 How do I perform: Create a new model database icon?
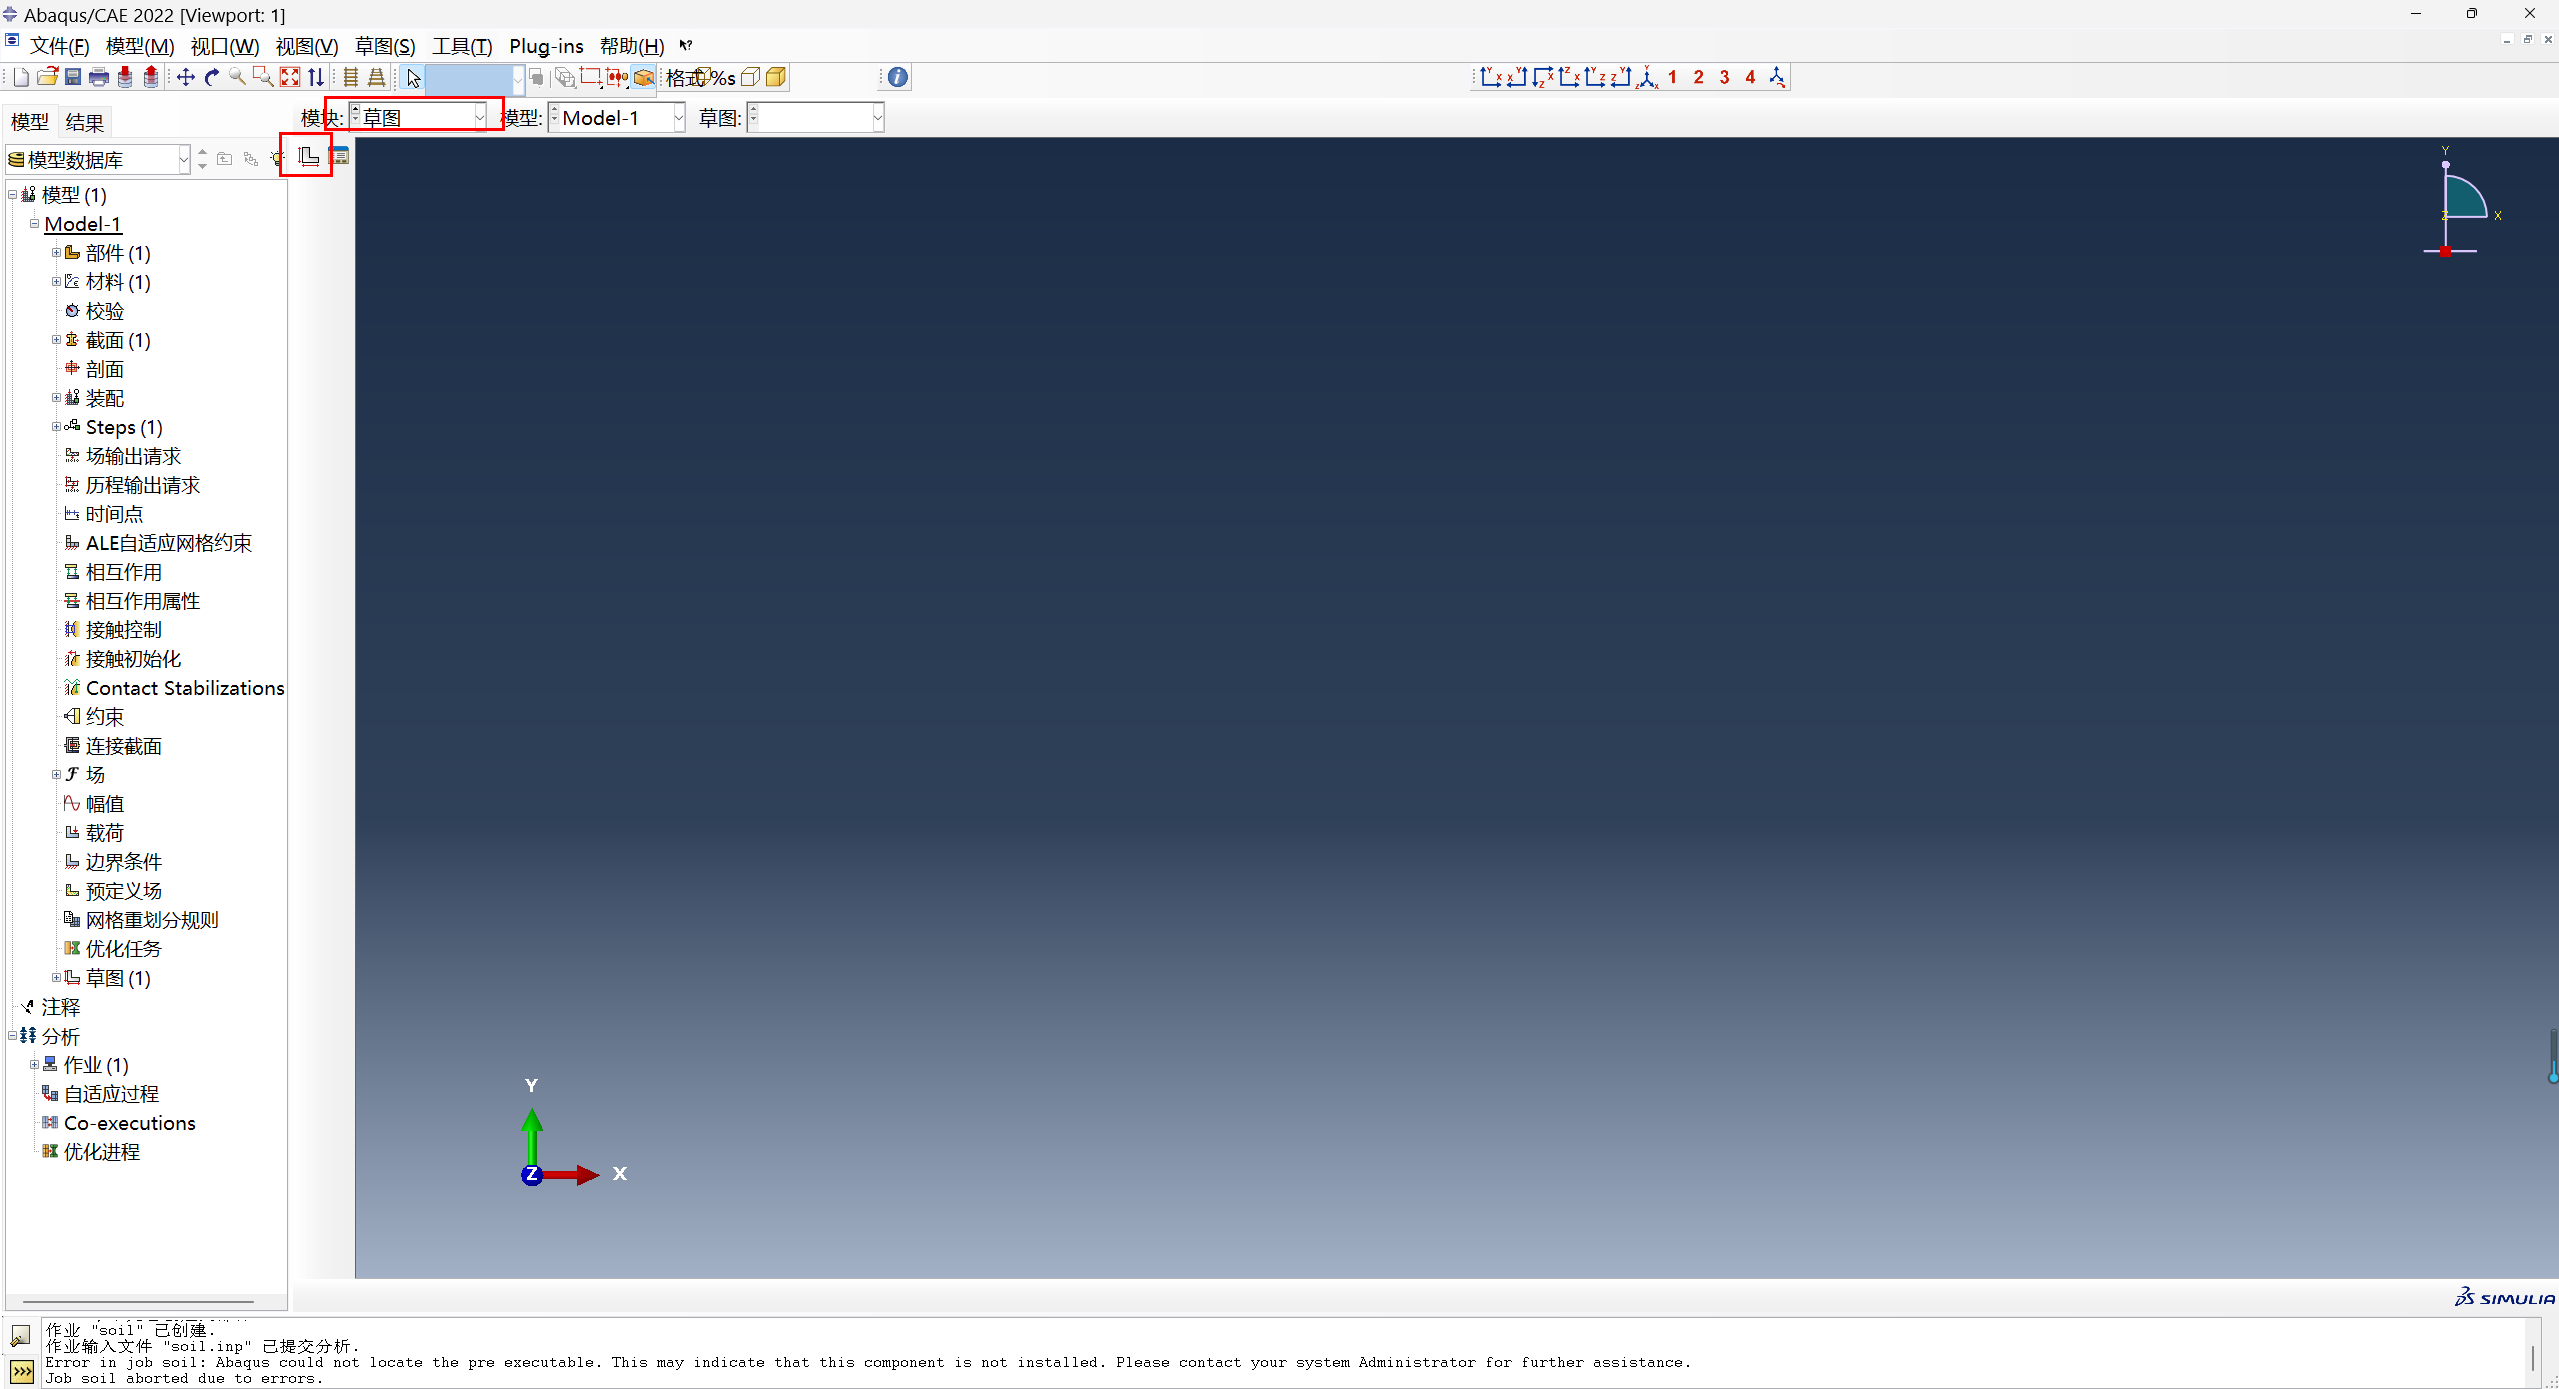(21, 77)
